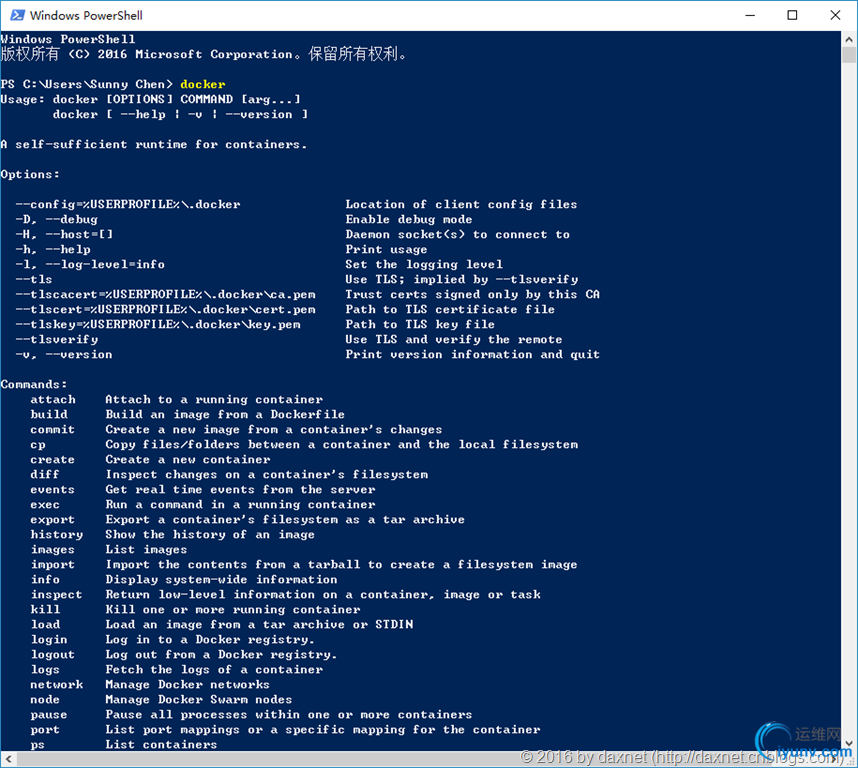
Task: Close the Windows PowerShell window
Action: (x=835, y=15)
